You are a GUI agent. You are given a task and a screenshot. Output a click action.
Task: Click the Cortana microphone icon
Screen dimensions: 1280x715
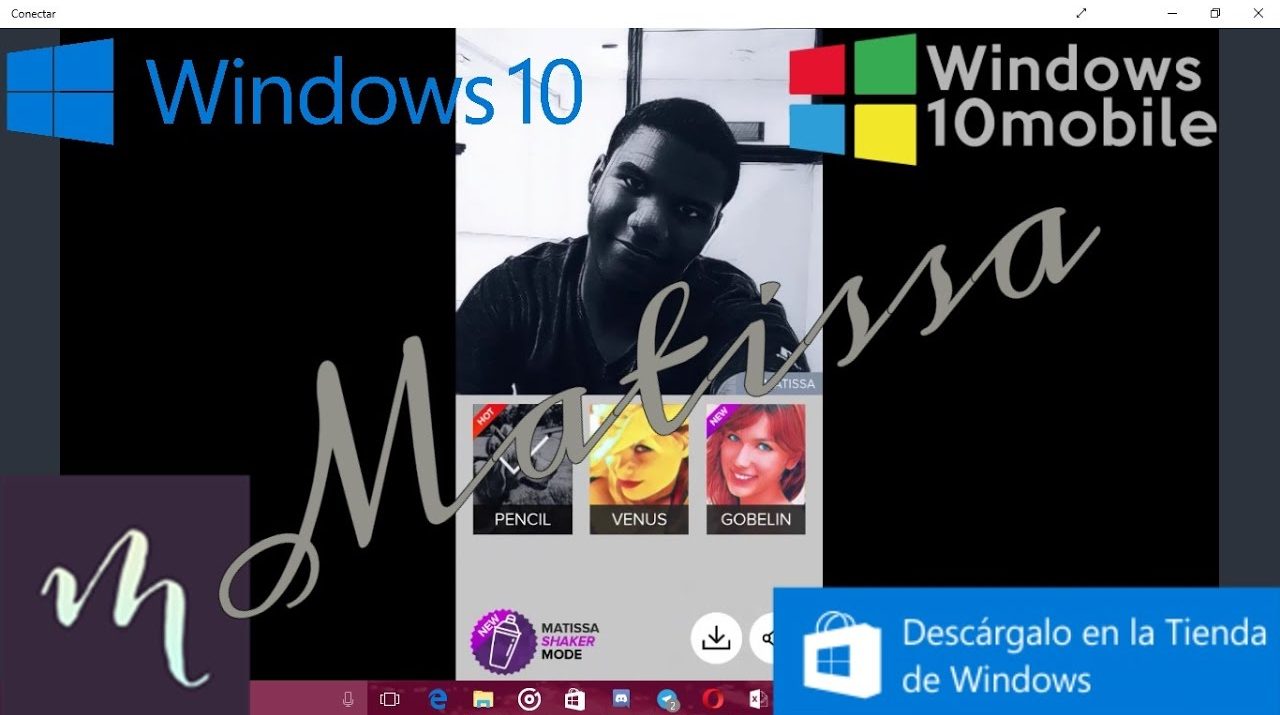348,699
